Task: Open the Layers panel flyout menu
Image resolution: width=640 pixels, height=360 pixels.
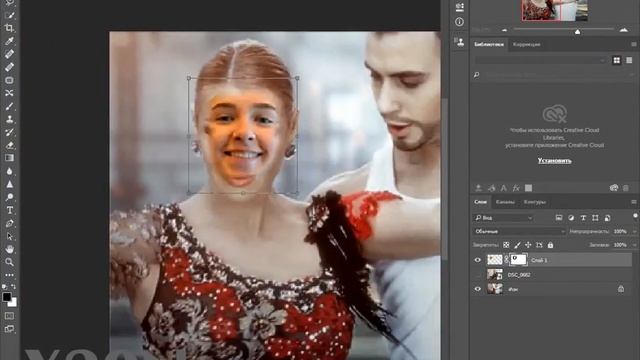Action: (633, 202)
